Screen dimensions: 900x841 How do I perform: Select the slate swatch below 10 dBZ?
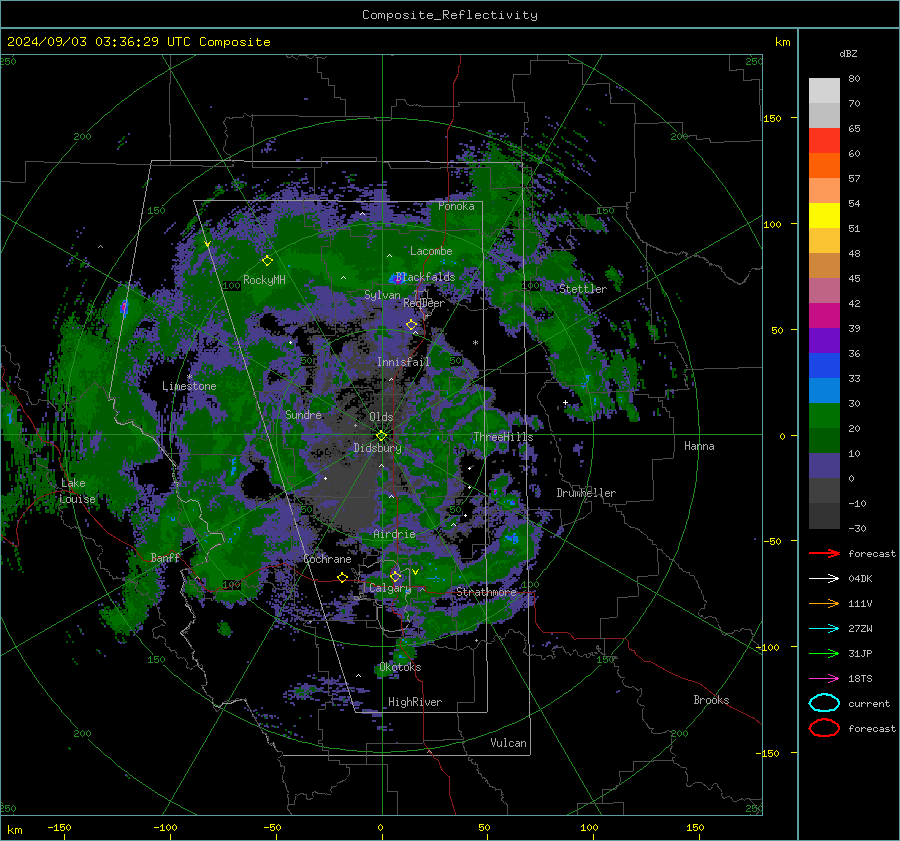[x=824, y=465]
